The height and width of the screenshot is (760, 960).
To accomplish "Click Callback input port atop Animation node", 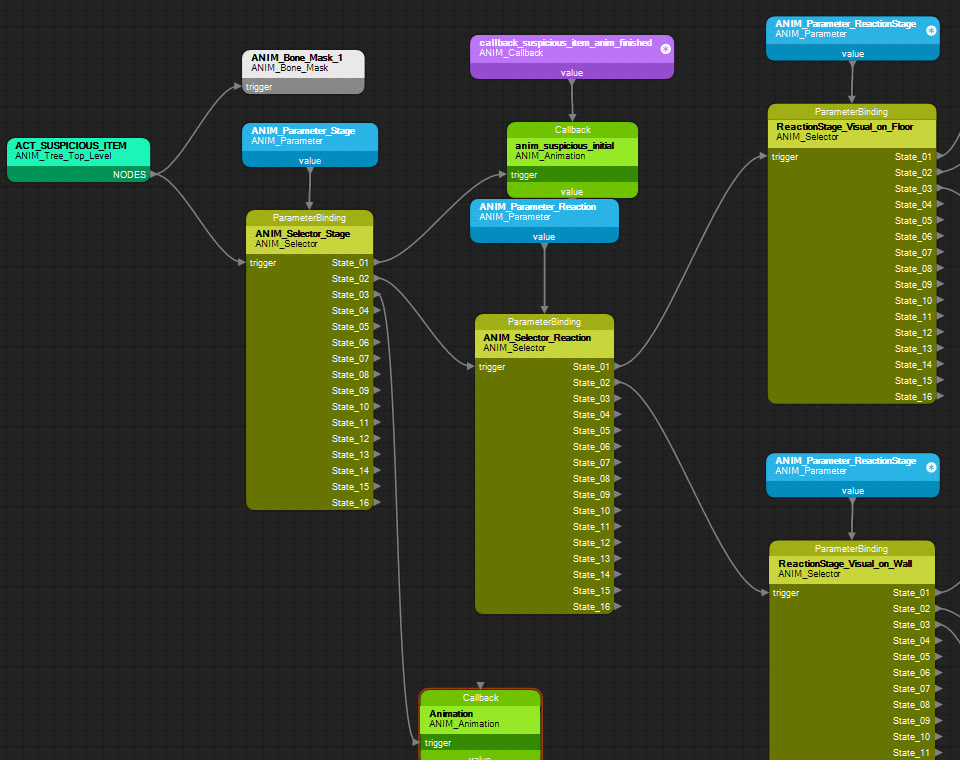I will pyautogui.click(x=481, y=686).
